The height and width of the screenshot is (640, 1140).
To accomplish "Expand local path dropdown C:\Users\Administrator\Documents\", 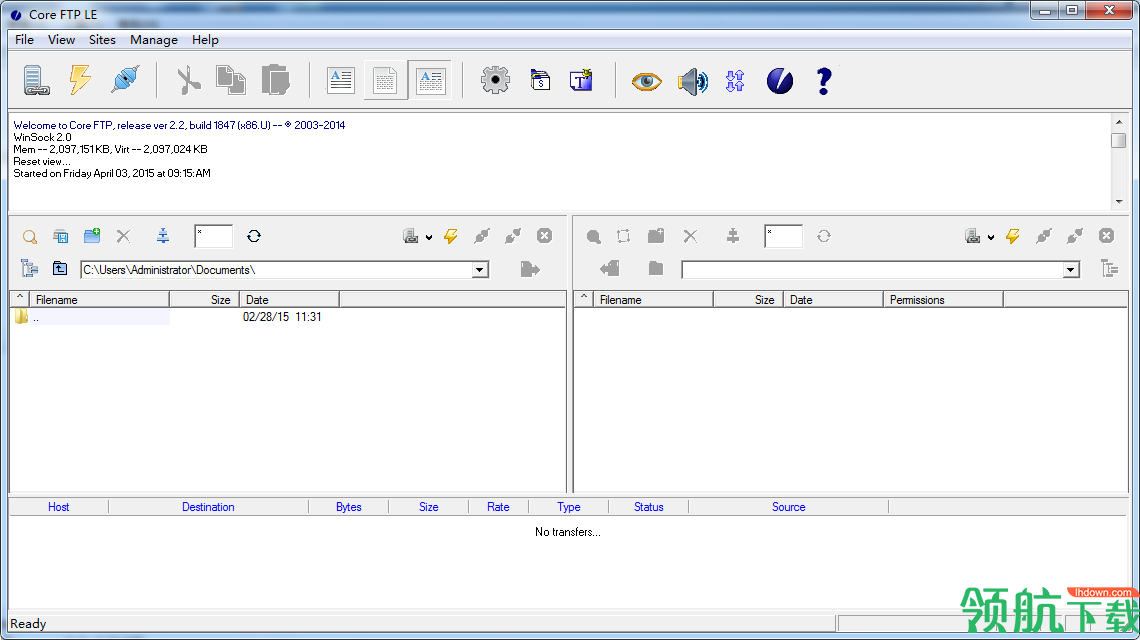I will pos(480,270).
